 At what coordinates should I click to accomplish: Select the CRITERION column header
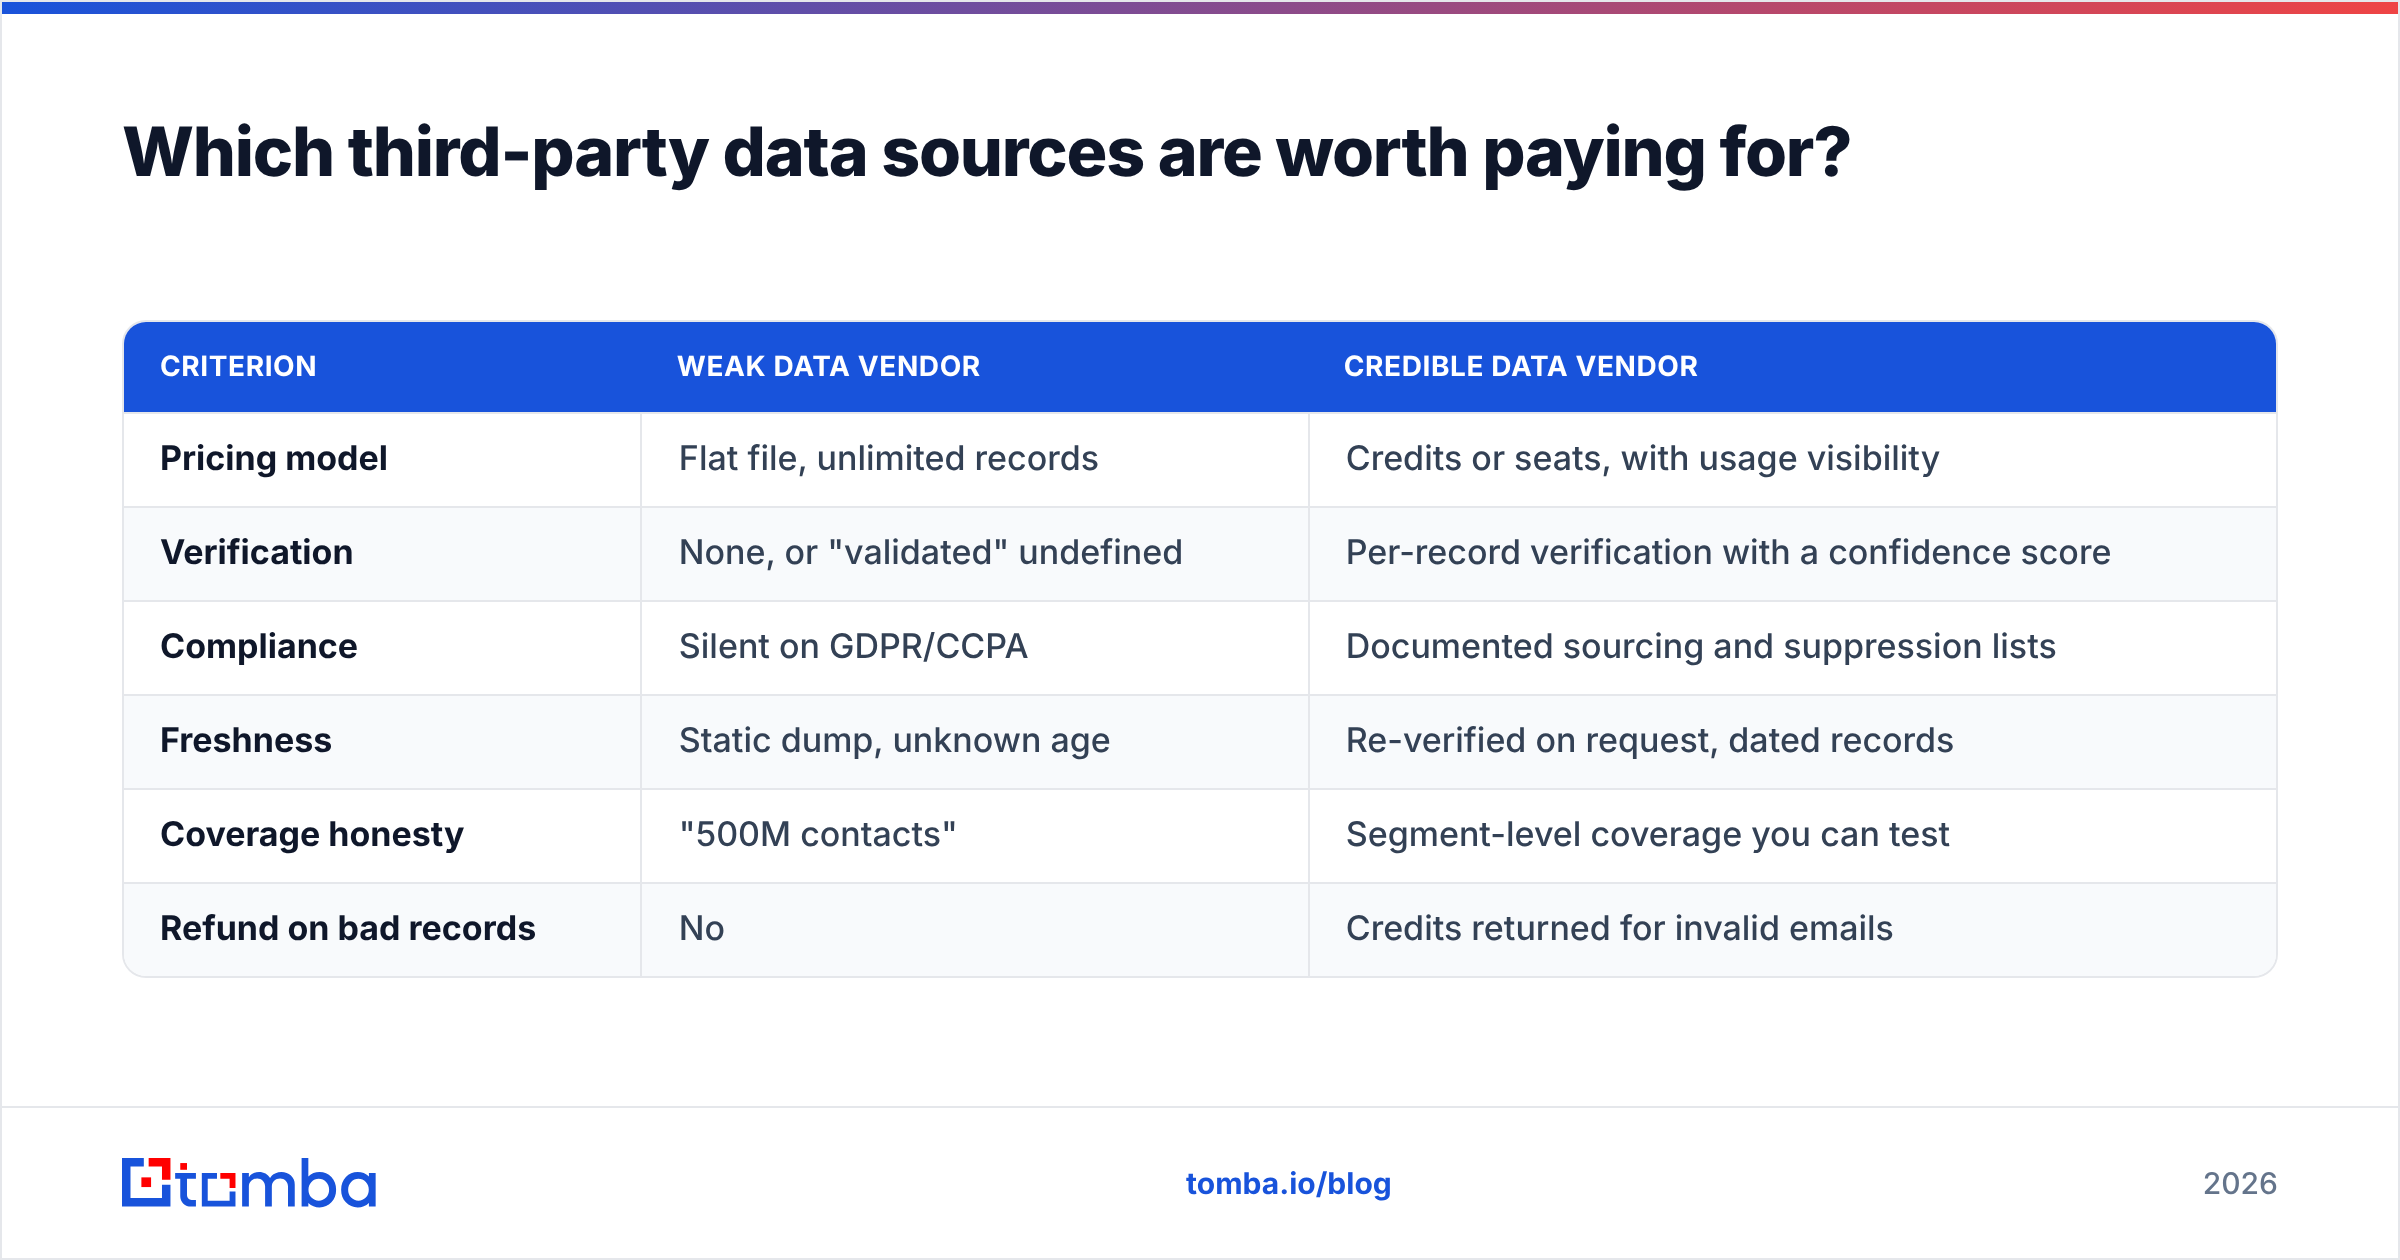point(238,366)
